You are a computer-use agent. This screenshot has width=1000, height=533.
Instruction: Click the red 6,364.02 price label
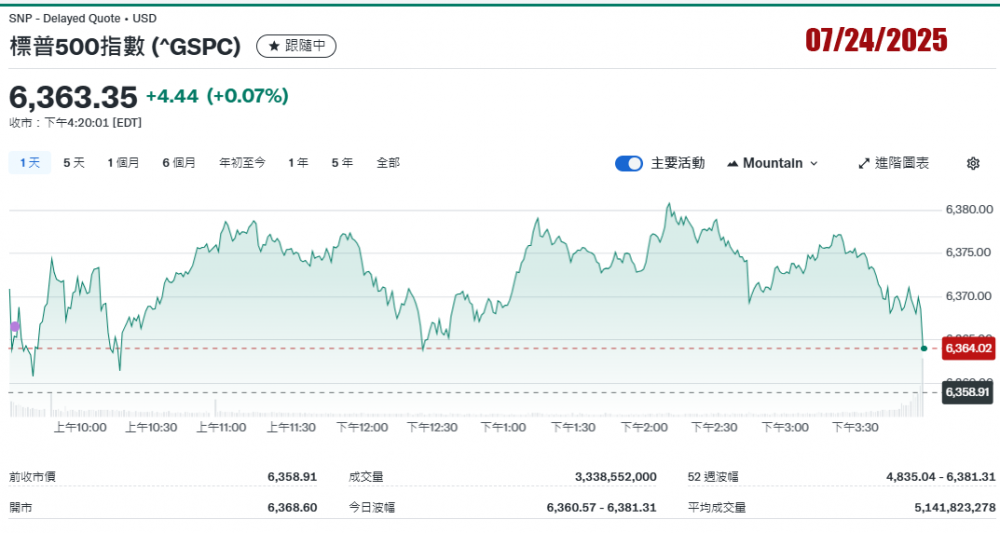point(969,348)
